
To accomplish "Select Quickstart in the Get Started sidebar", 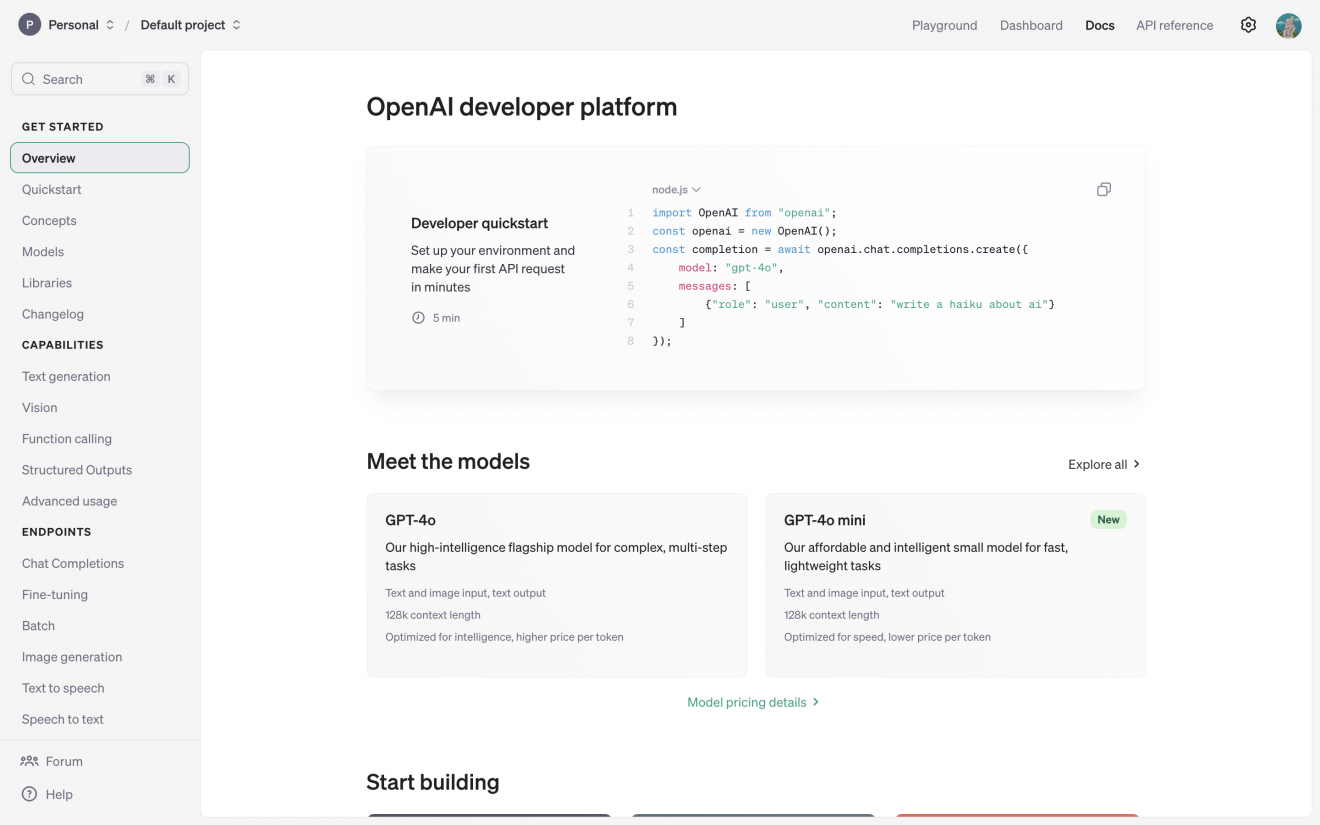I will (52, 189).
